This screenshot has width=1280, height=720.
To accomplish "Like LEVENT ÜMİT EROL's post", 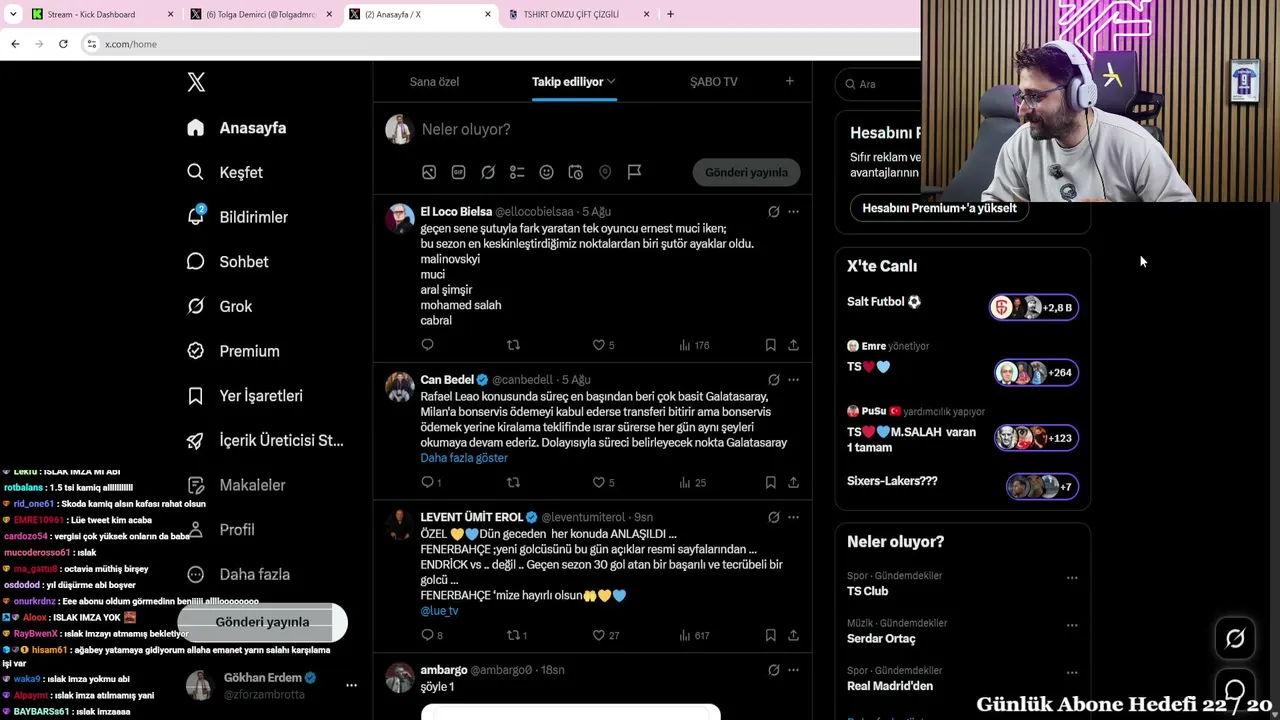I will [x=606, y=635].
